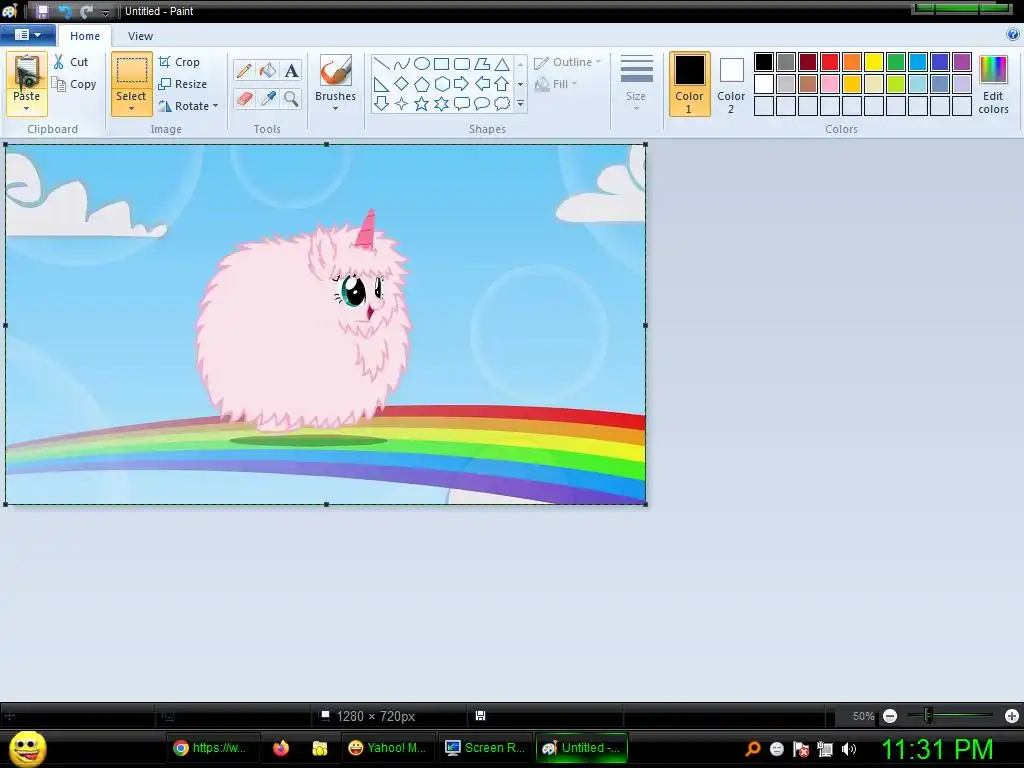The width and height of the screenshot is (1024, 768).
Task: Pick the Oval callout shape
Action: coord(482,103)
